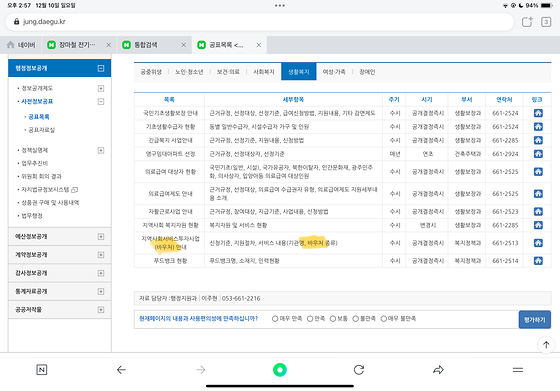Share the page with the share arrow icon
The height and width of the screenshot is (391, 560).
[x=438, y=370]
